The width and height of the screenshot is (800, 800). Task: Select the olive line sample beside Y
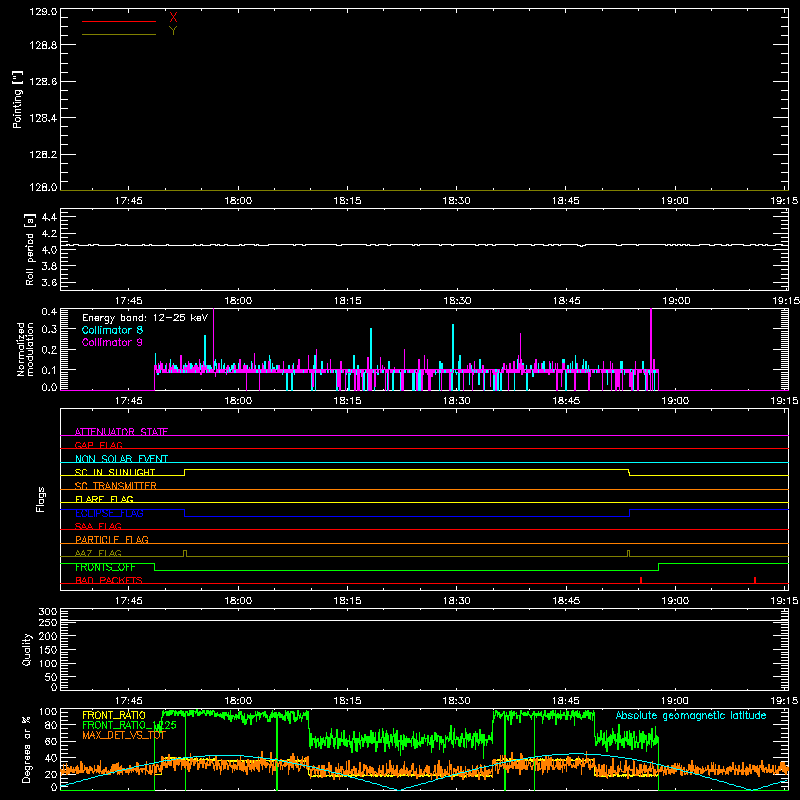pos(119,34)
